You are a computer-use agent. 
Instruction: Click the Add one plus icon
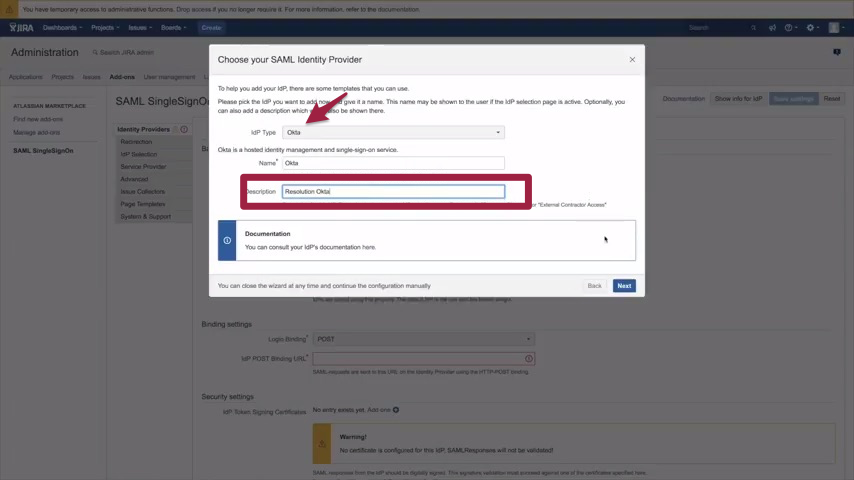click(x=396, y=410)
